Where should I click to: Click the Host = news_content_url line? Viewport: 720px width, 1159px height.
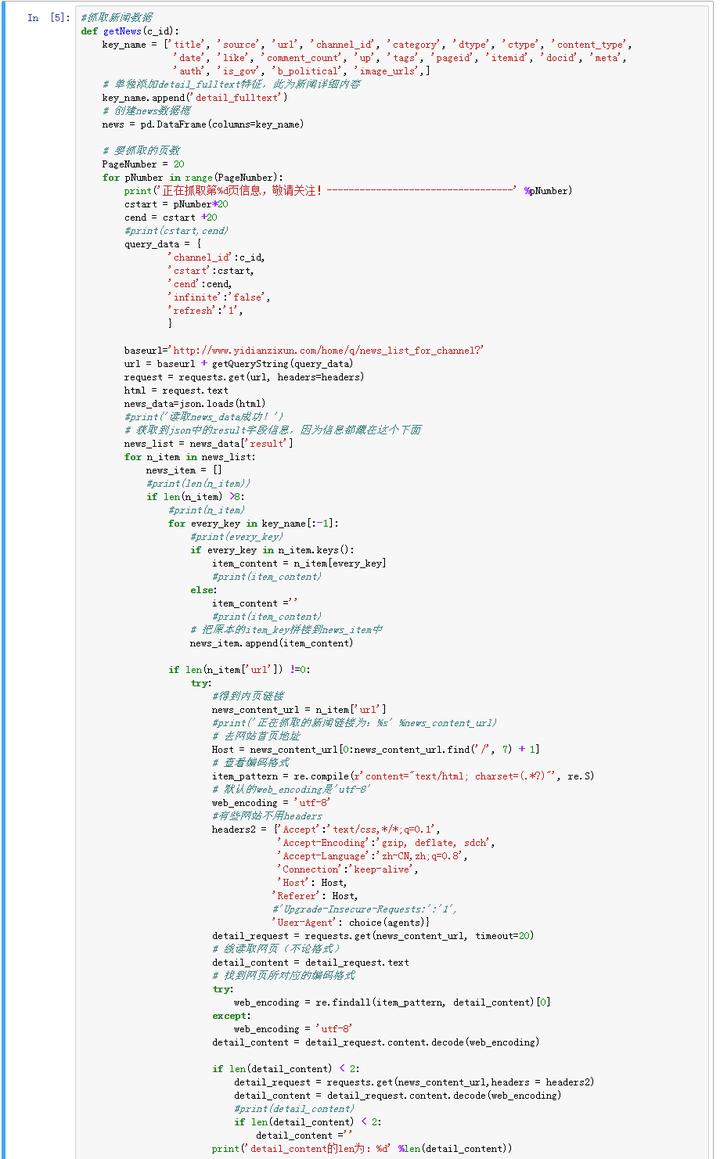[375, 749]
